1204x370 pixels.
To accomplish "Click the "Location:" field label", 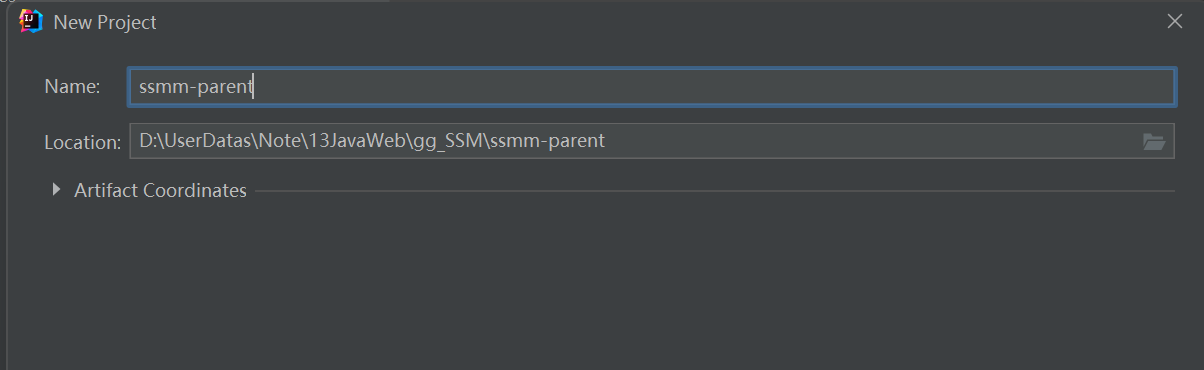I will (x=82, y=142).
